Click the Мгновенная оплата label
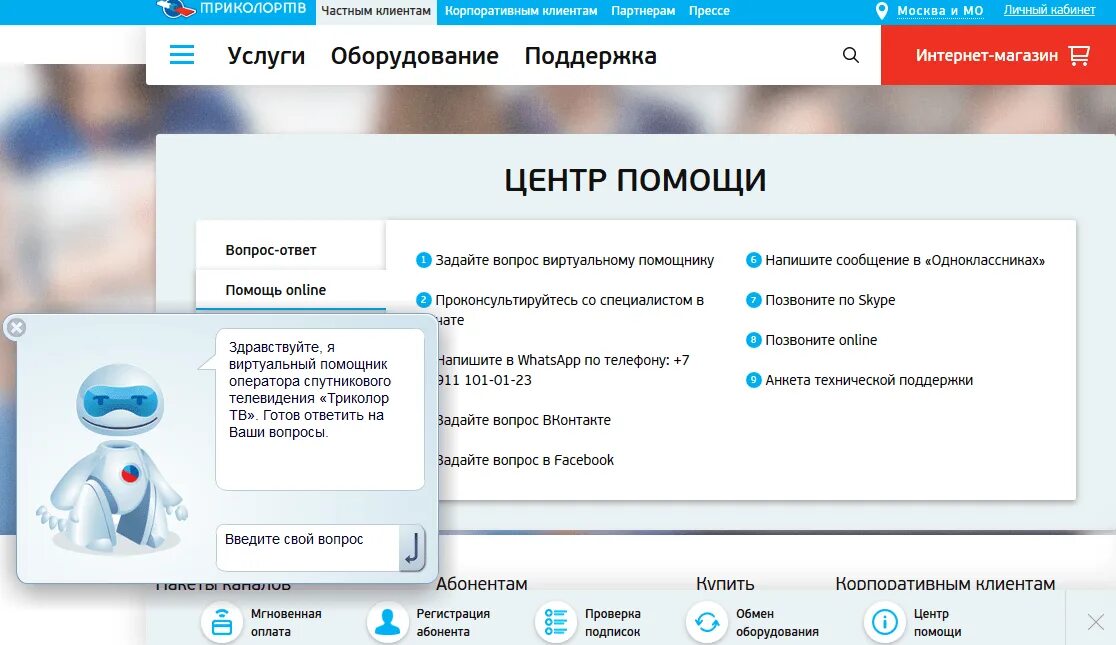The height and width of the screenshot is (645, 1116). [x=286, y=622]
